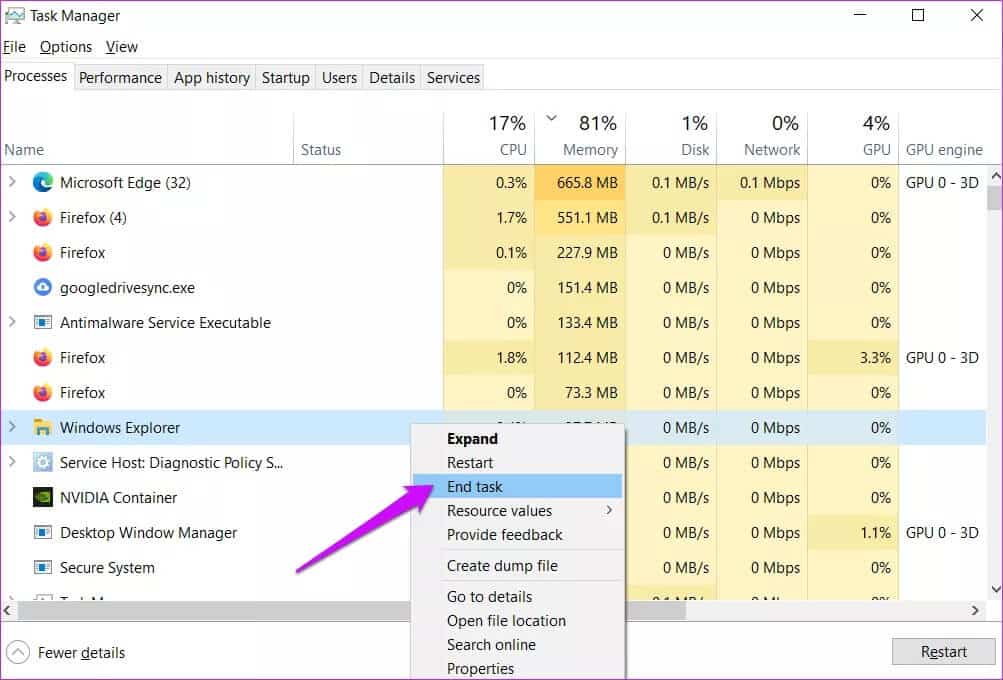Click the Firefox (4) process icon

tap(42, 218)
